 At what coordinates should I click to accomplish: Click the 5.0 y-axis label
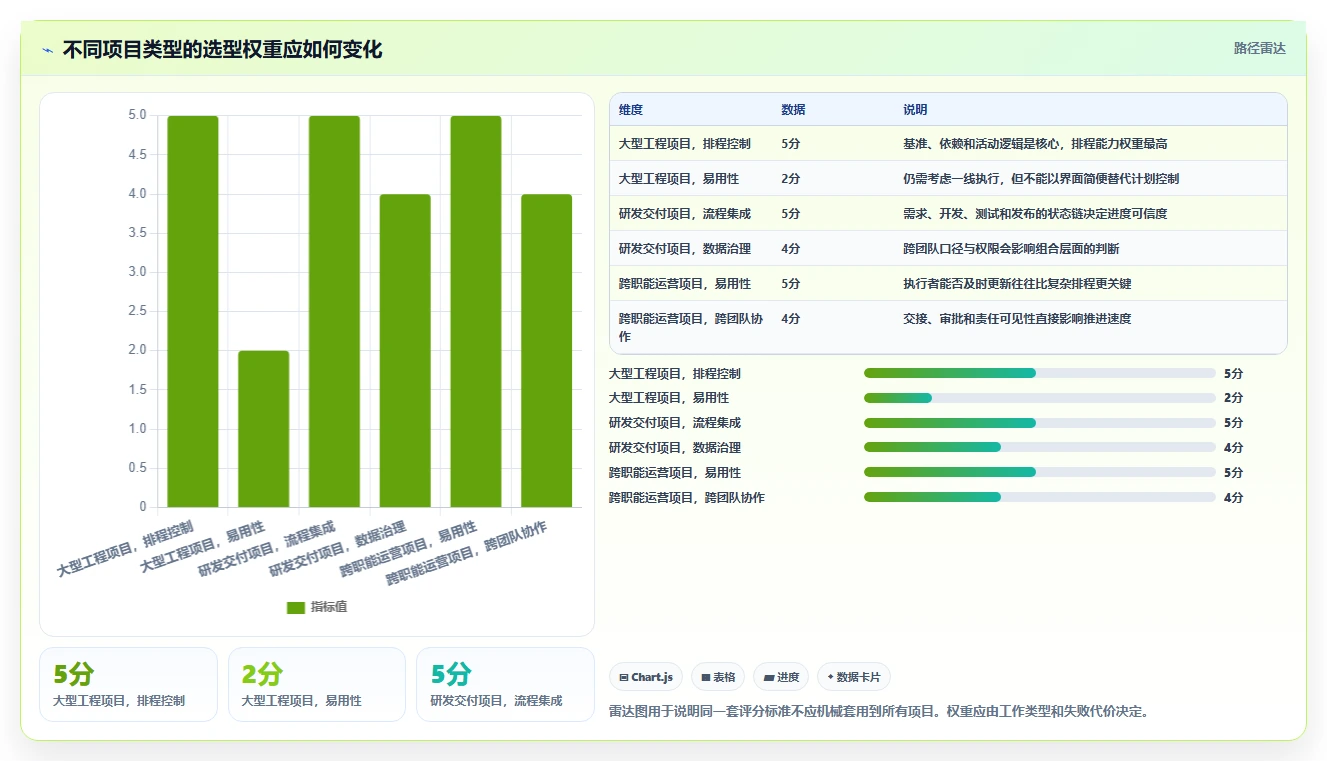tap(137, 115)
